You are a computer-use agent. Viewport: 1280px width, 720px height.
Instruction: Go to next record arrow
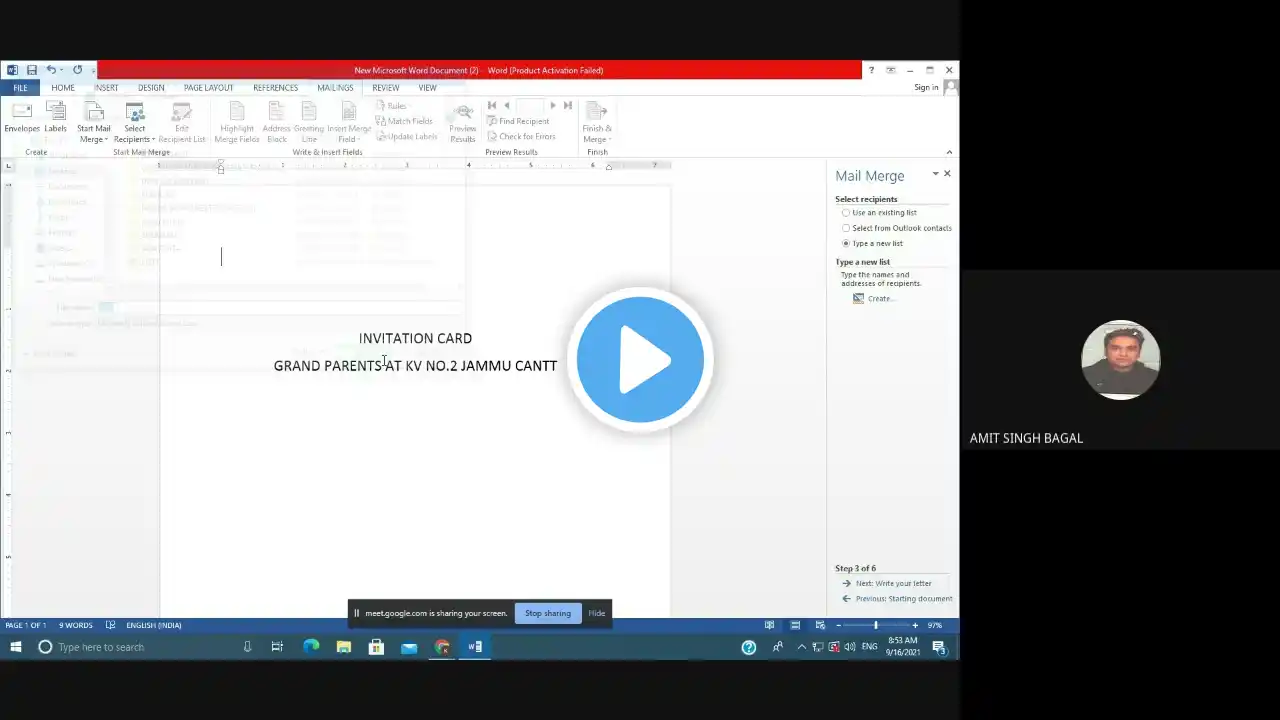tap(553, 105)
